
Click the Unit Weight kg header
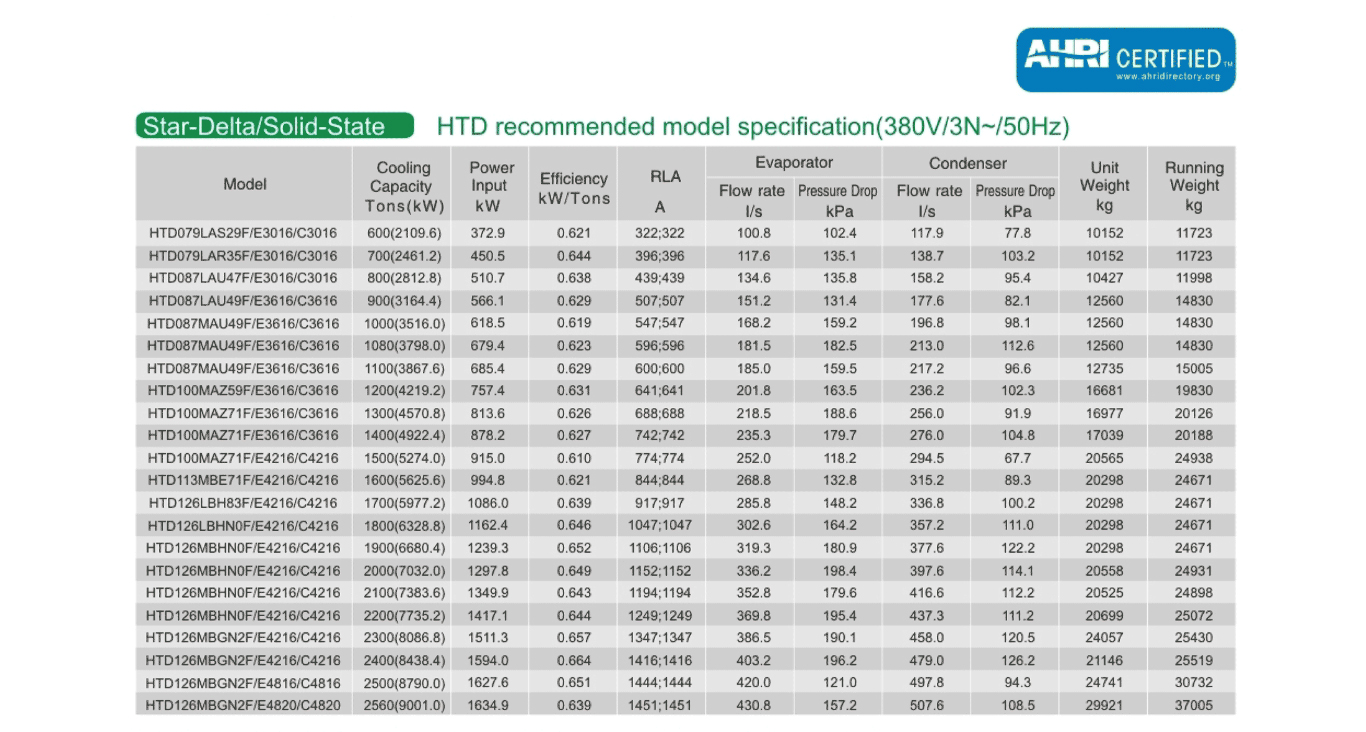(x=1104, y=186)
